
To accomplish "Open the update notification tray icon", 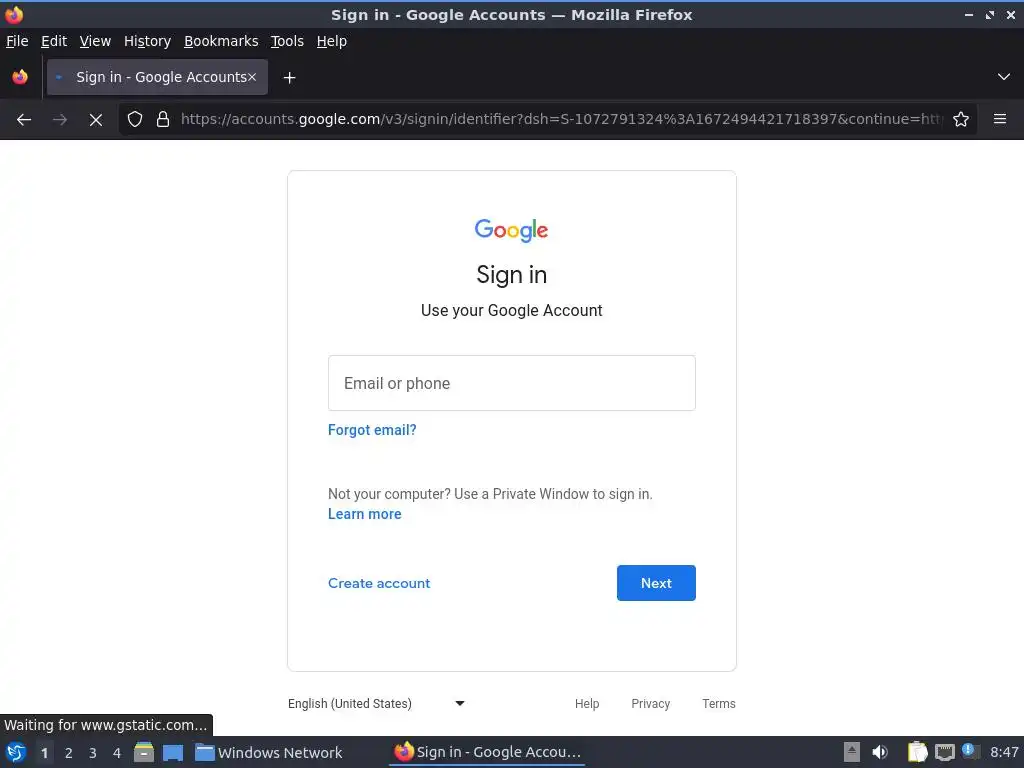I will (969, 751).
